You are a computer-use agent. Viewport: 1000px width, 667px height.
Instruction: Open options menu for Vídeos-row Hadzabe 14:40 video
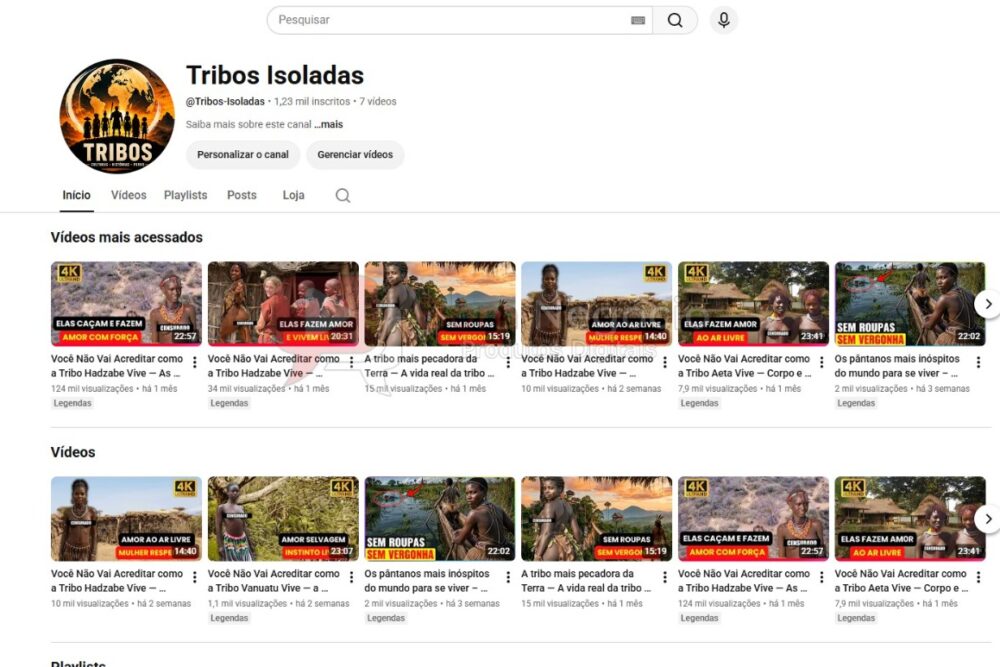pos(195,577)
